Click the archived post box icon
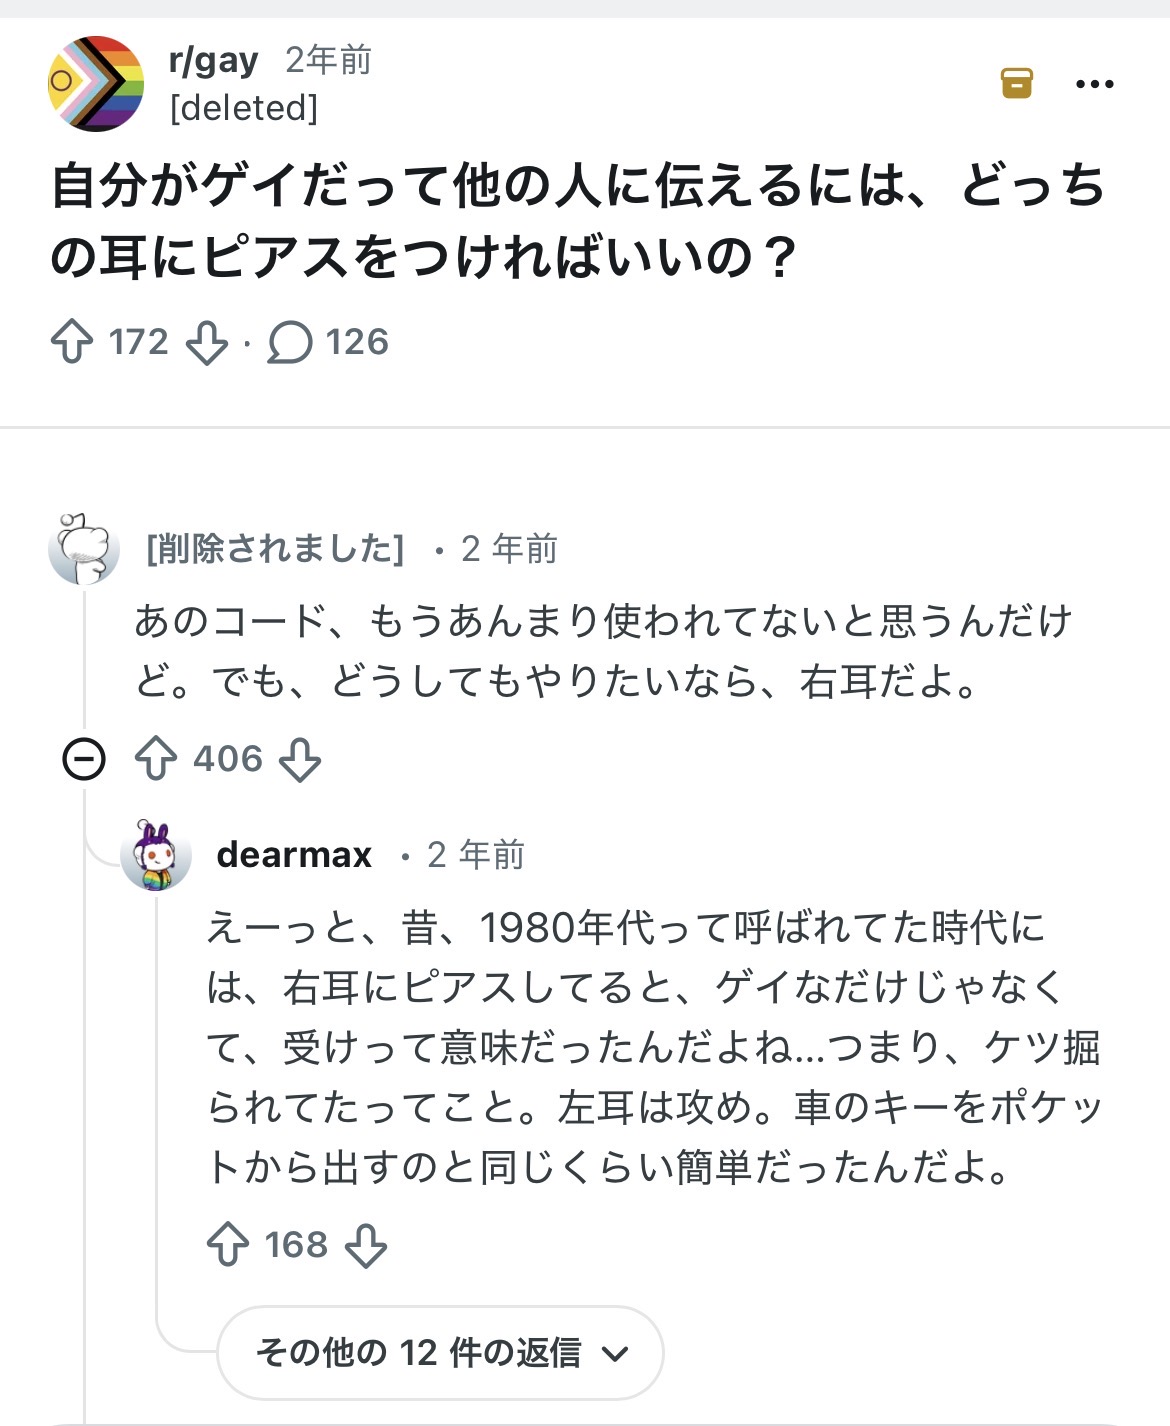The height and width of the screenshot is (1426, 1170). click(1017, 83)
